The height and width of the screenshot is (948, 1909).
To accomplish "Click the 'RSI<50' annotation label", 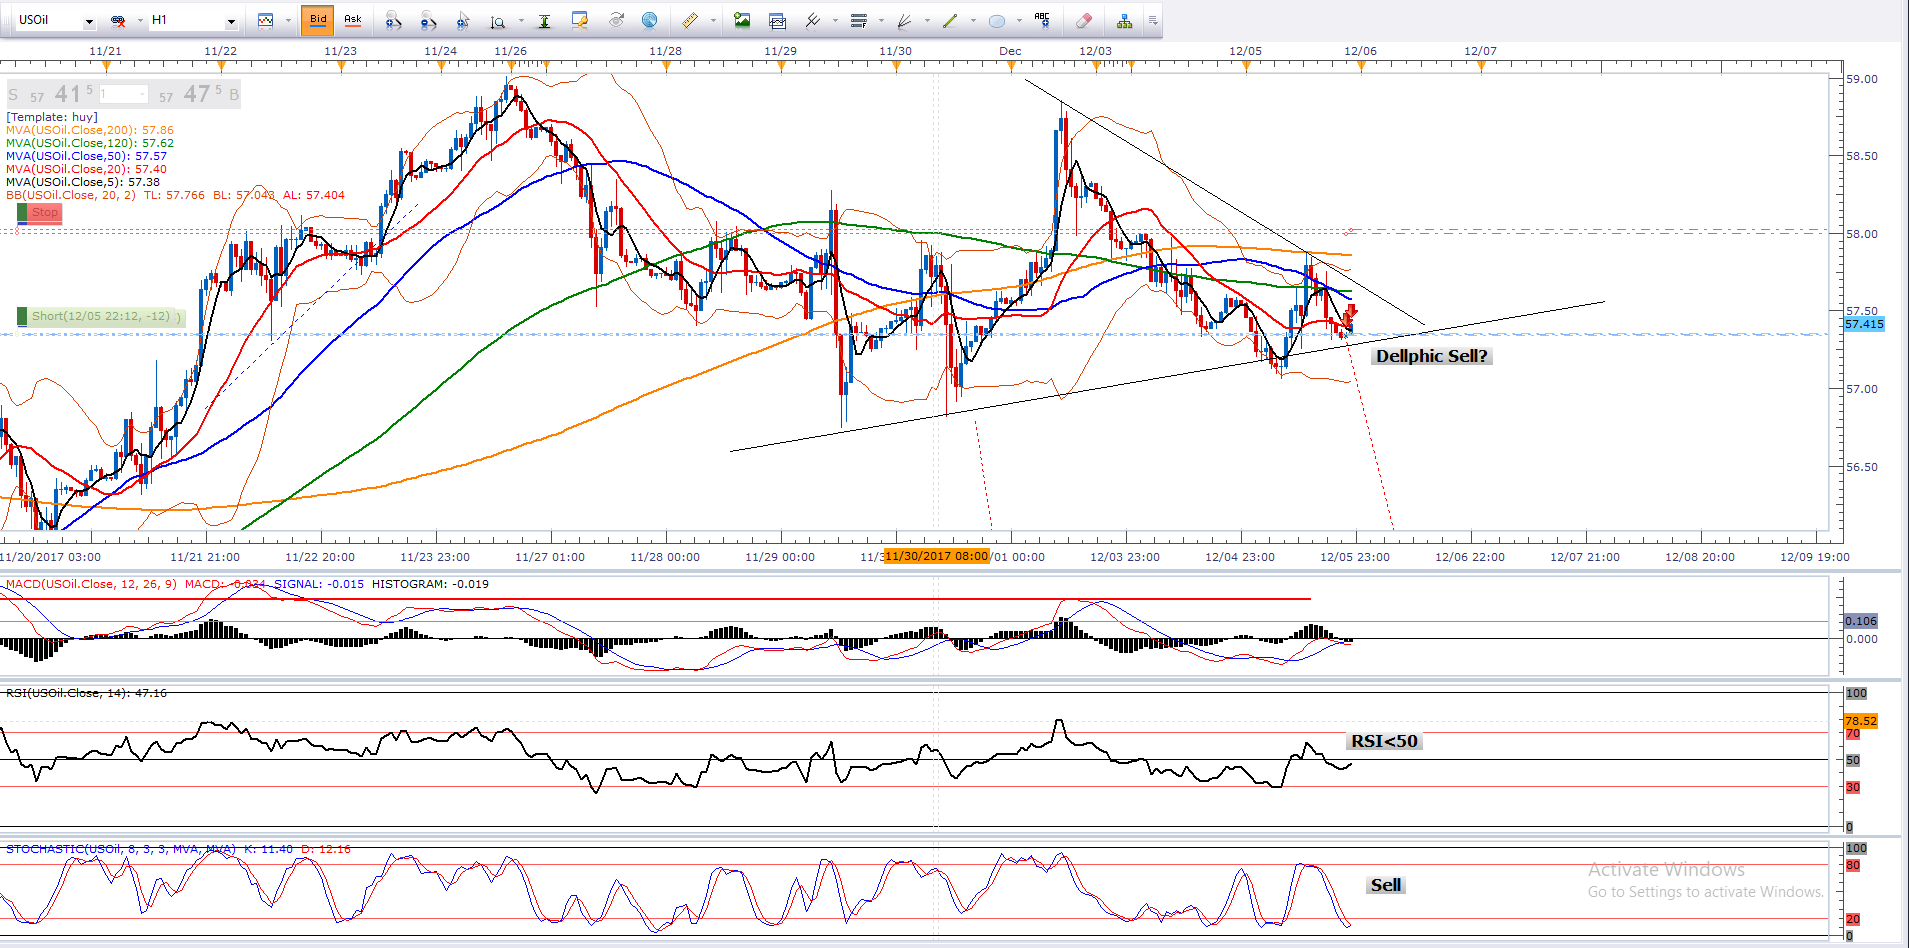I will click(1383, 741).
